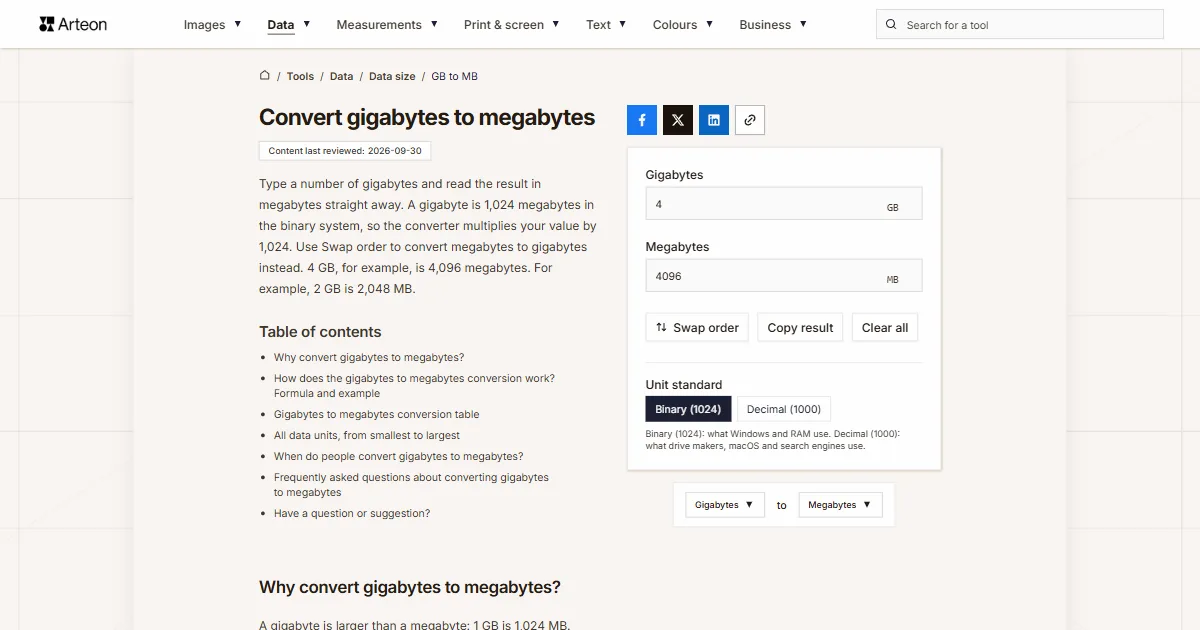Open the Megabytes target unit dropdown
This screenshot has width=1200, height=630.
coord(840,505)
